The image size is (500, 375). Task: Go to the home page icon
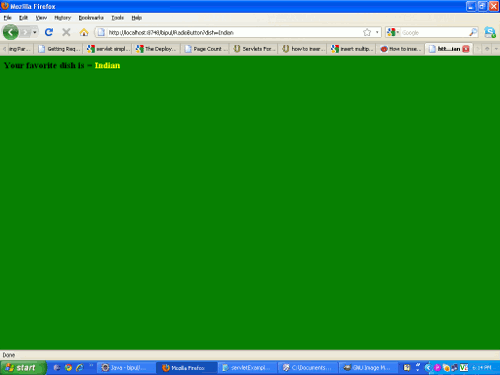point(84,32)
